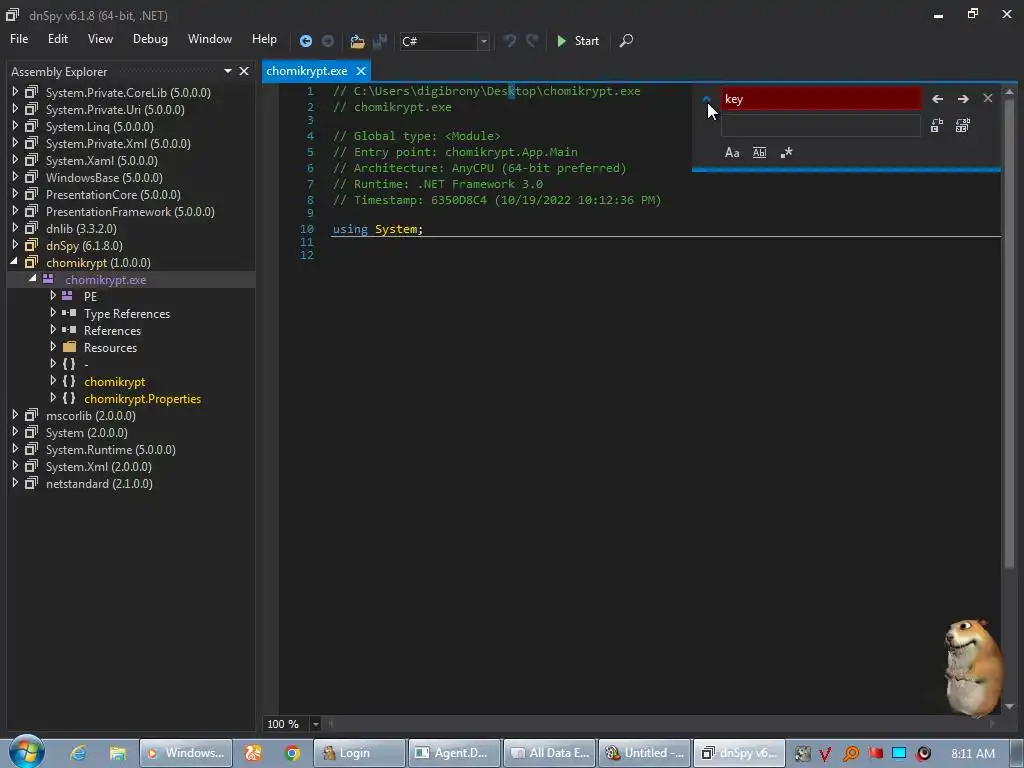This screenshot has height=768, width=1024.
Task: Open the View menu
Action: 100,39
